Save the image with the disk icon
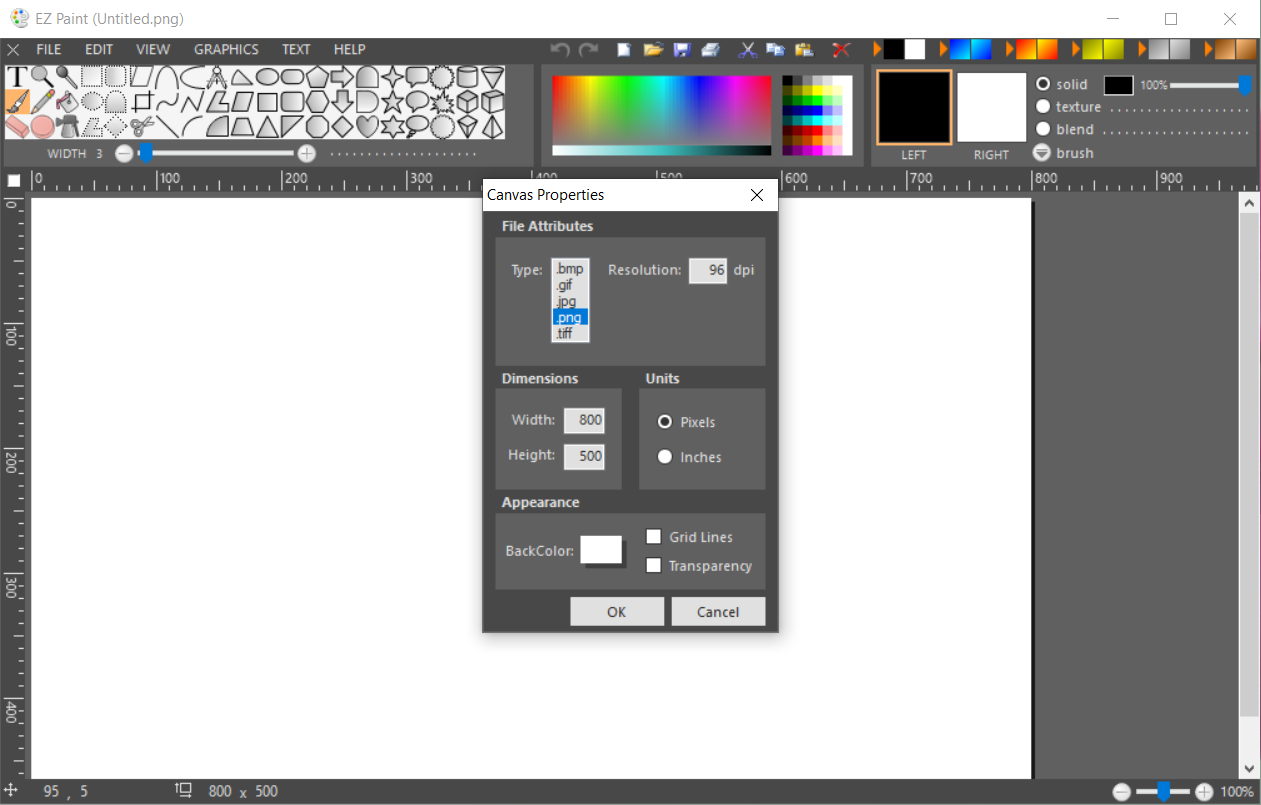This screenshot has width=1261, height=805. [682, 48]
